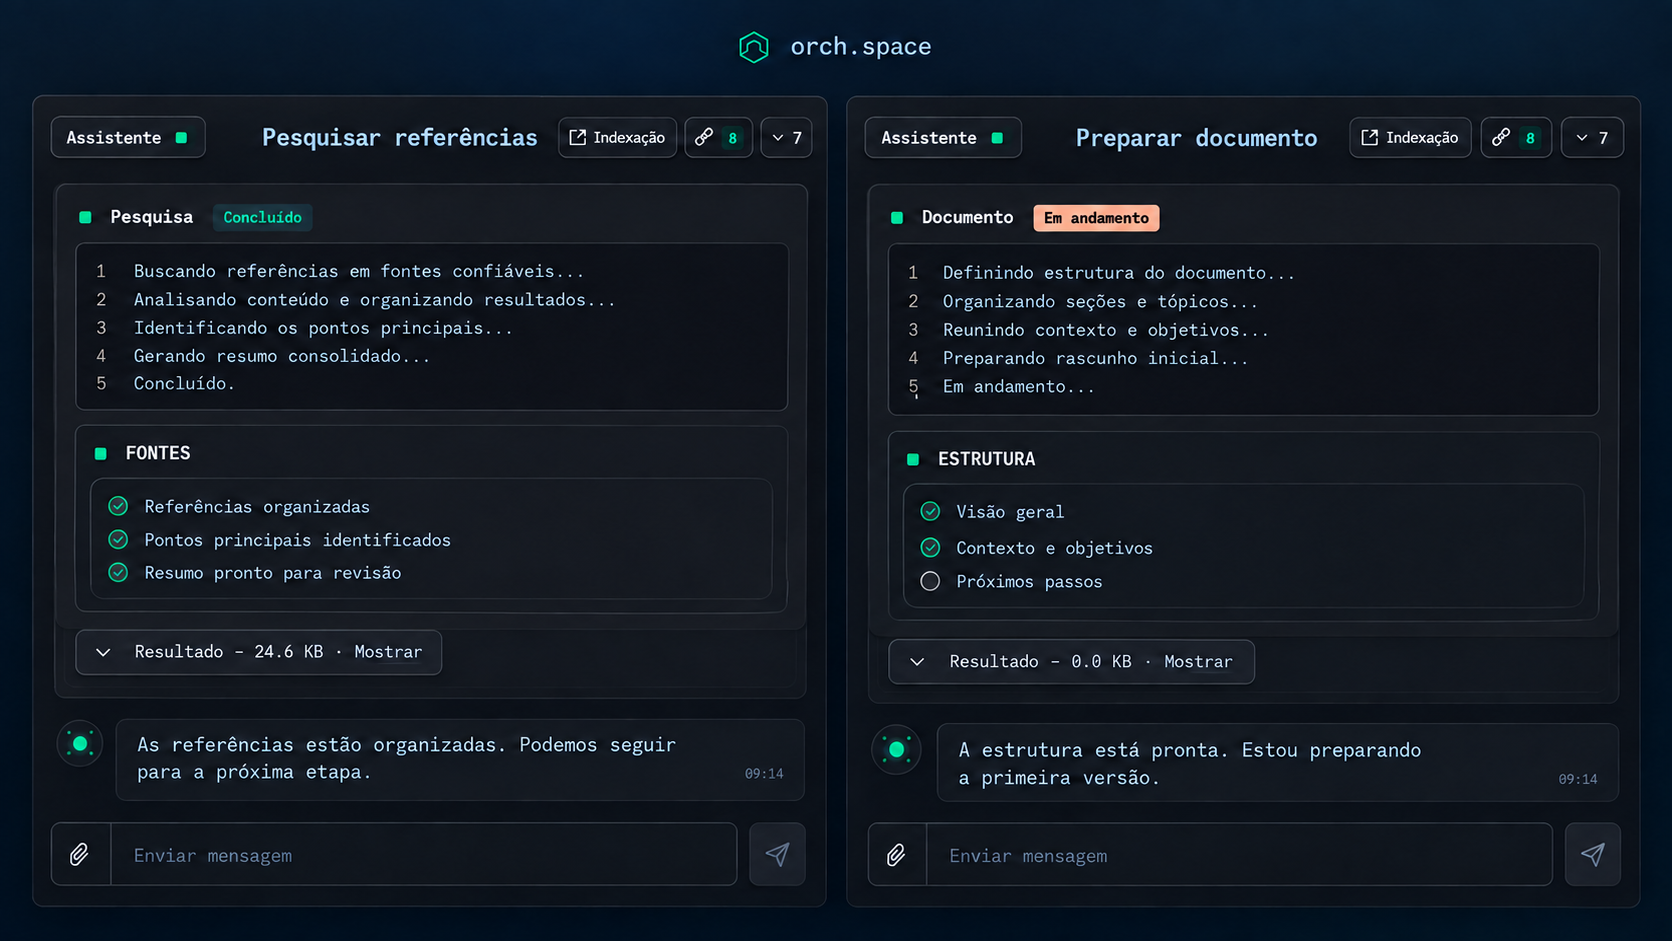Viewport: 1672px width, 941px height.
Task: Click Assistente badge in right panel
Action: pos(943,137)
